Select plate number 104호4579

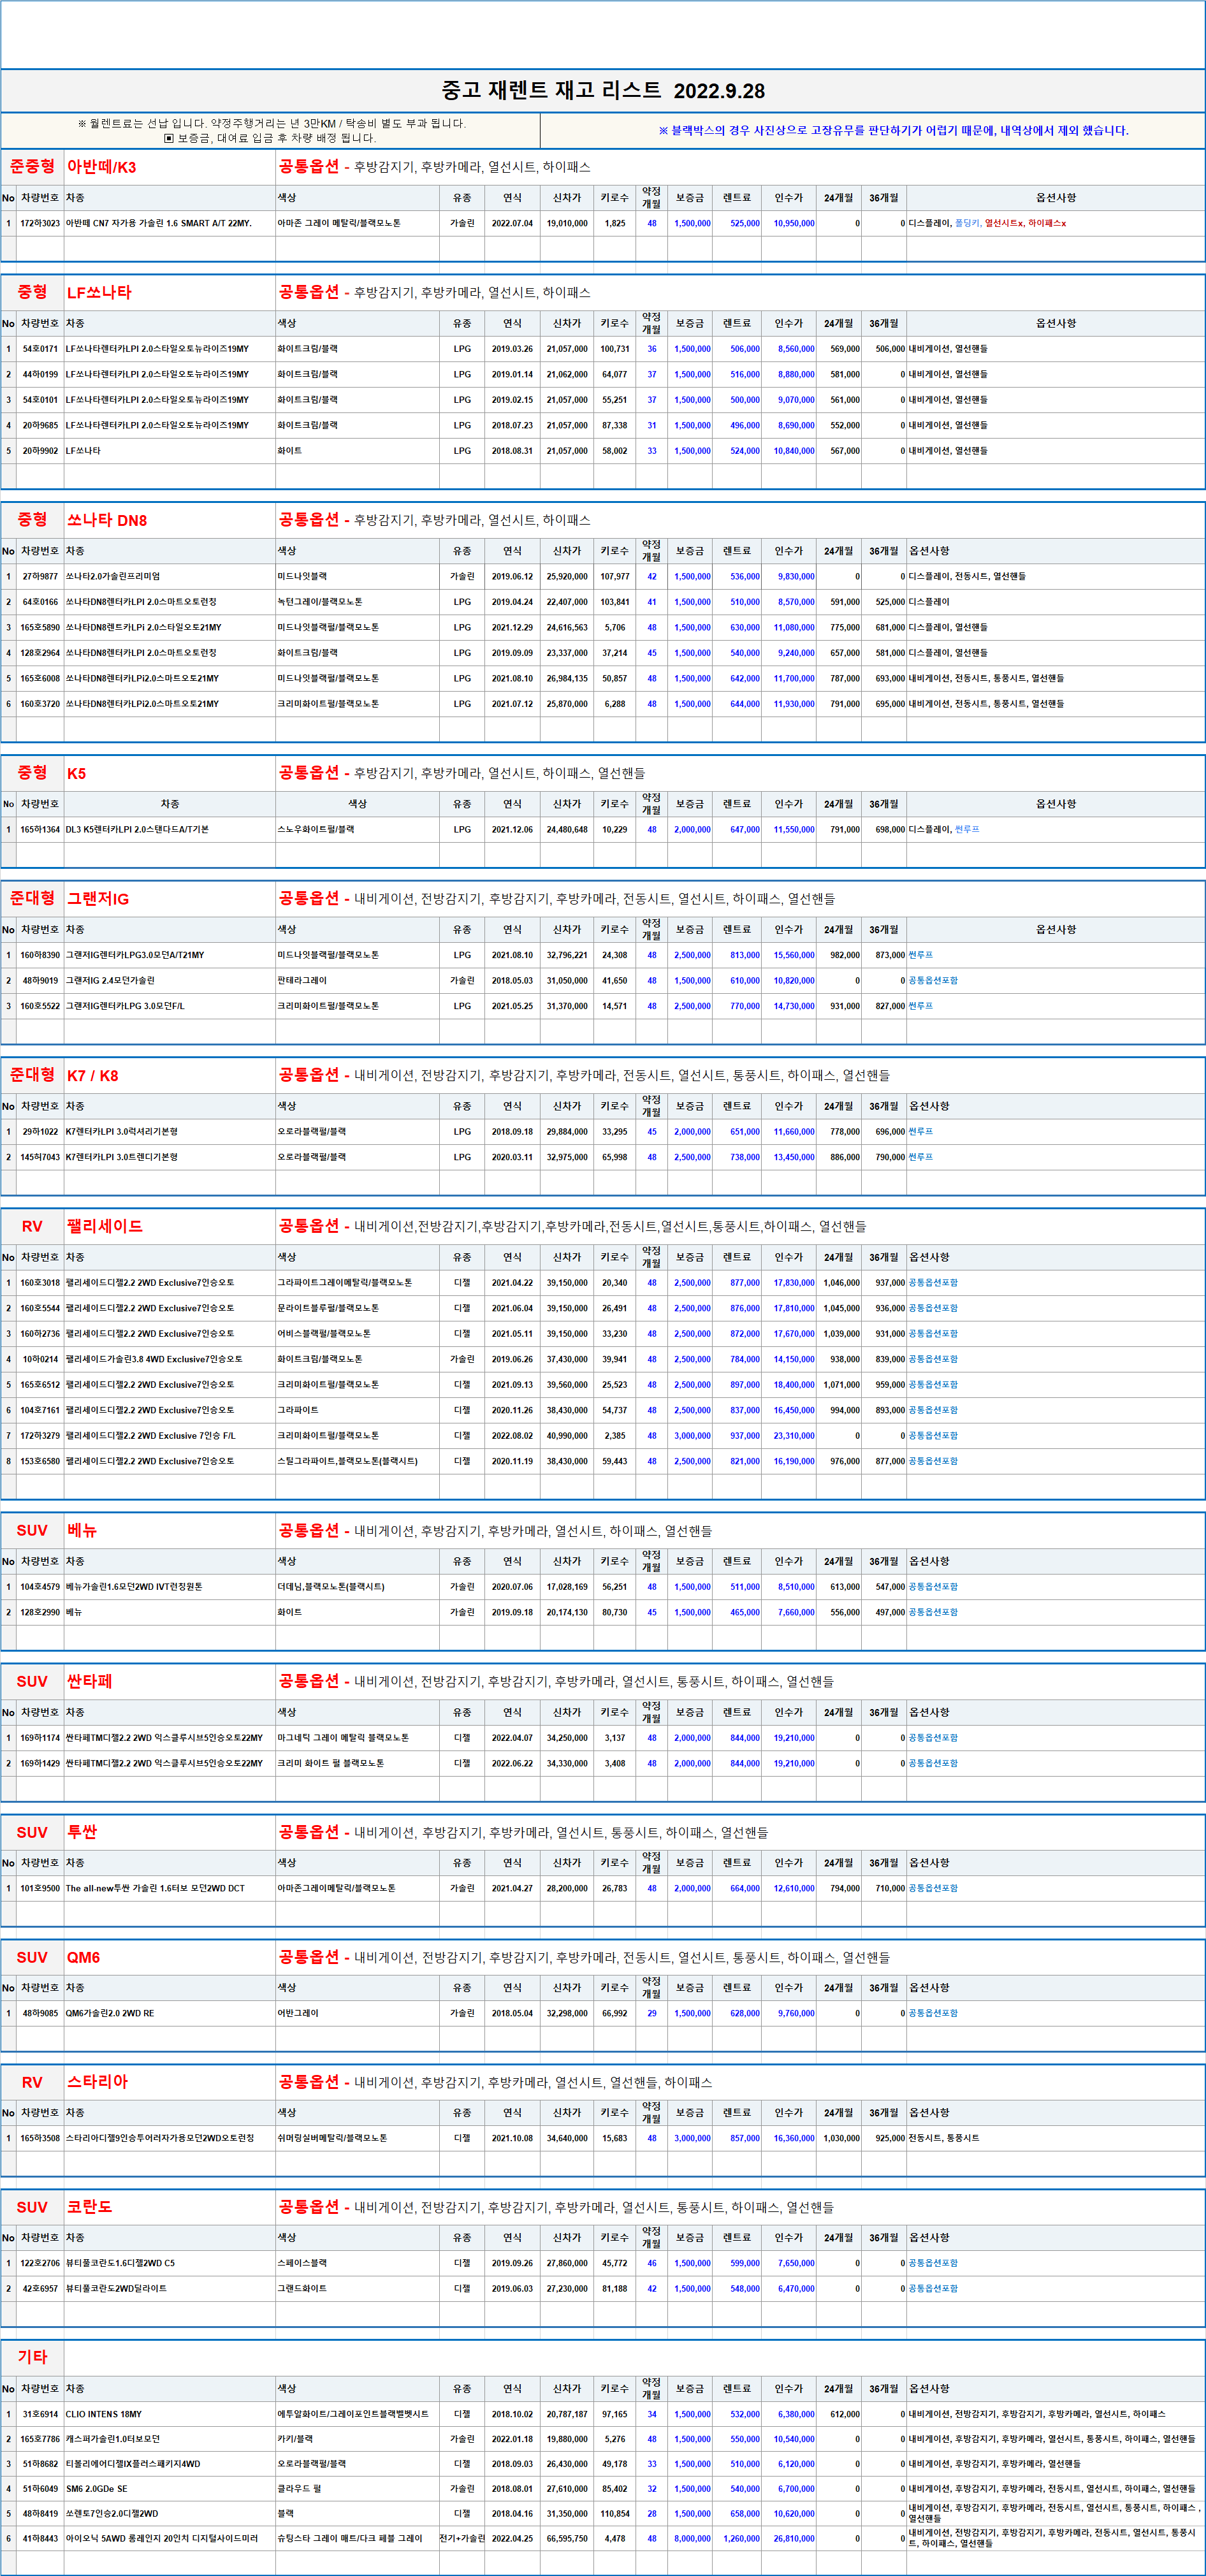coord(40,1587)
